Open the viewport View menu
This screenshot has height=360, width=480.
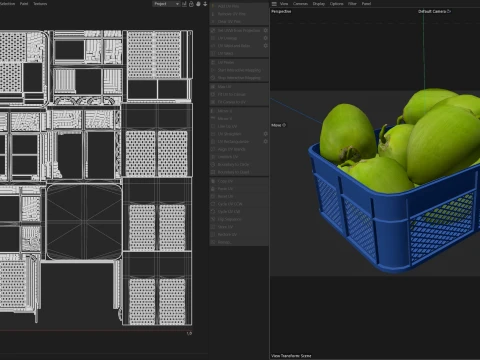(284, 4)
